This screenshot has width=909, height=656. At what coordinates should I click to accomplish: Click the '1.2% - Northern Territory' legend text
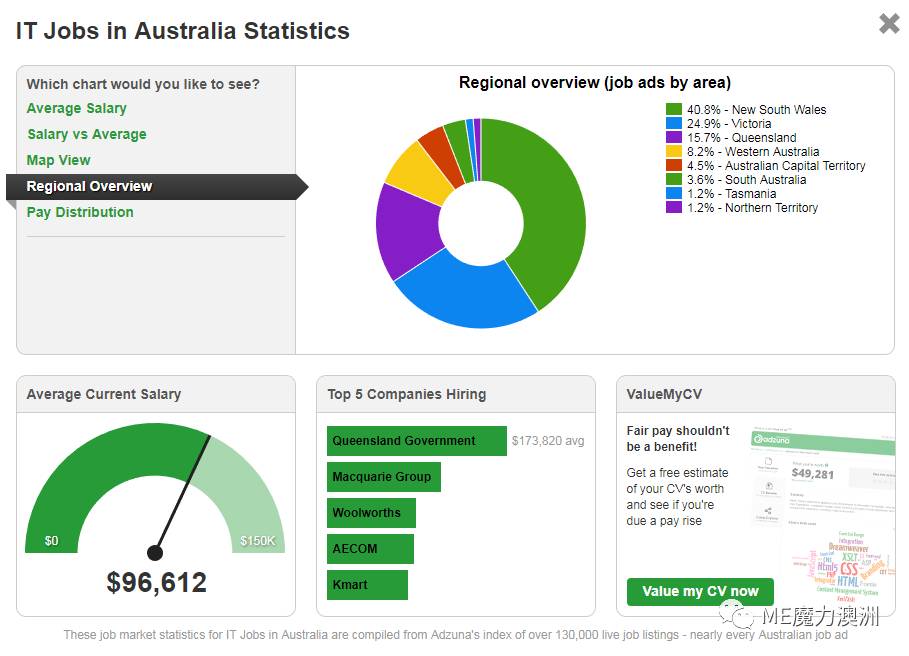752,207
